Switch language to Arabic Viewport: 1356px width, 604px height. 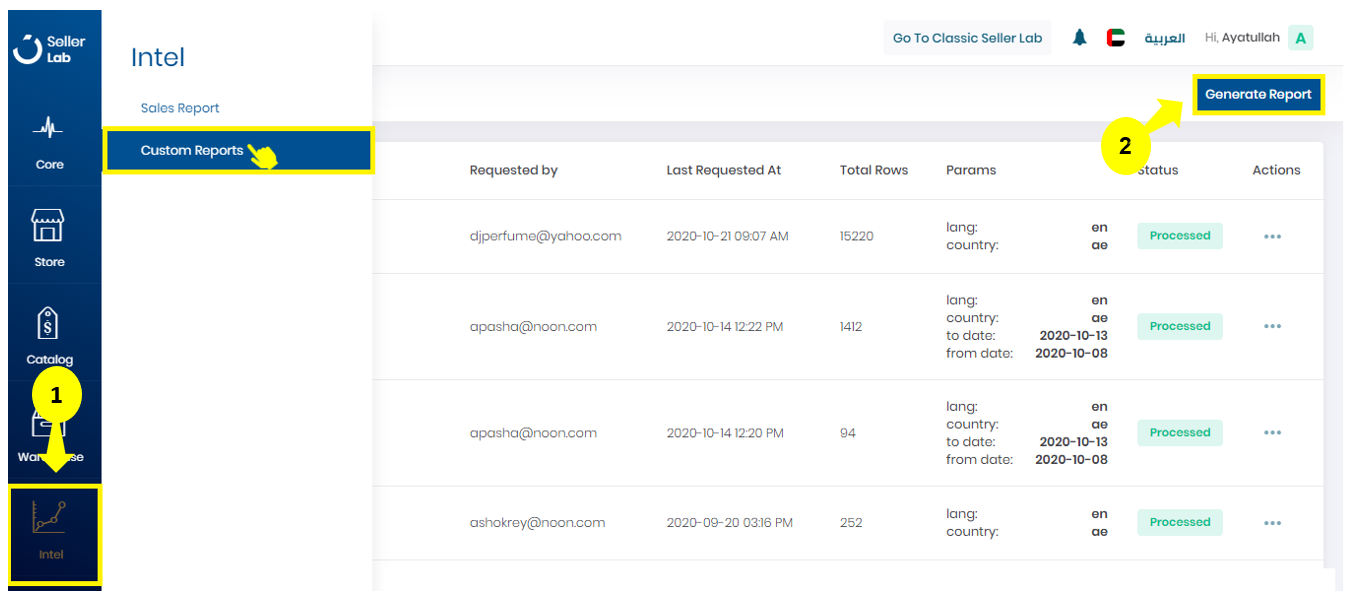pyautogui.click(x=1165, y=38)
